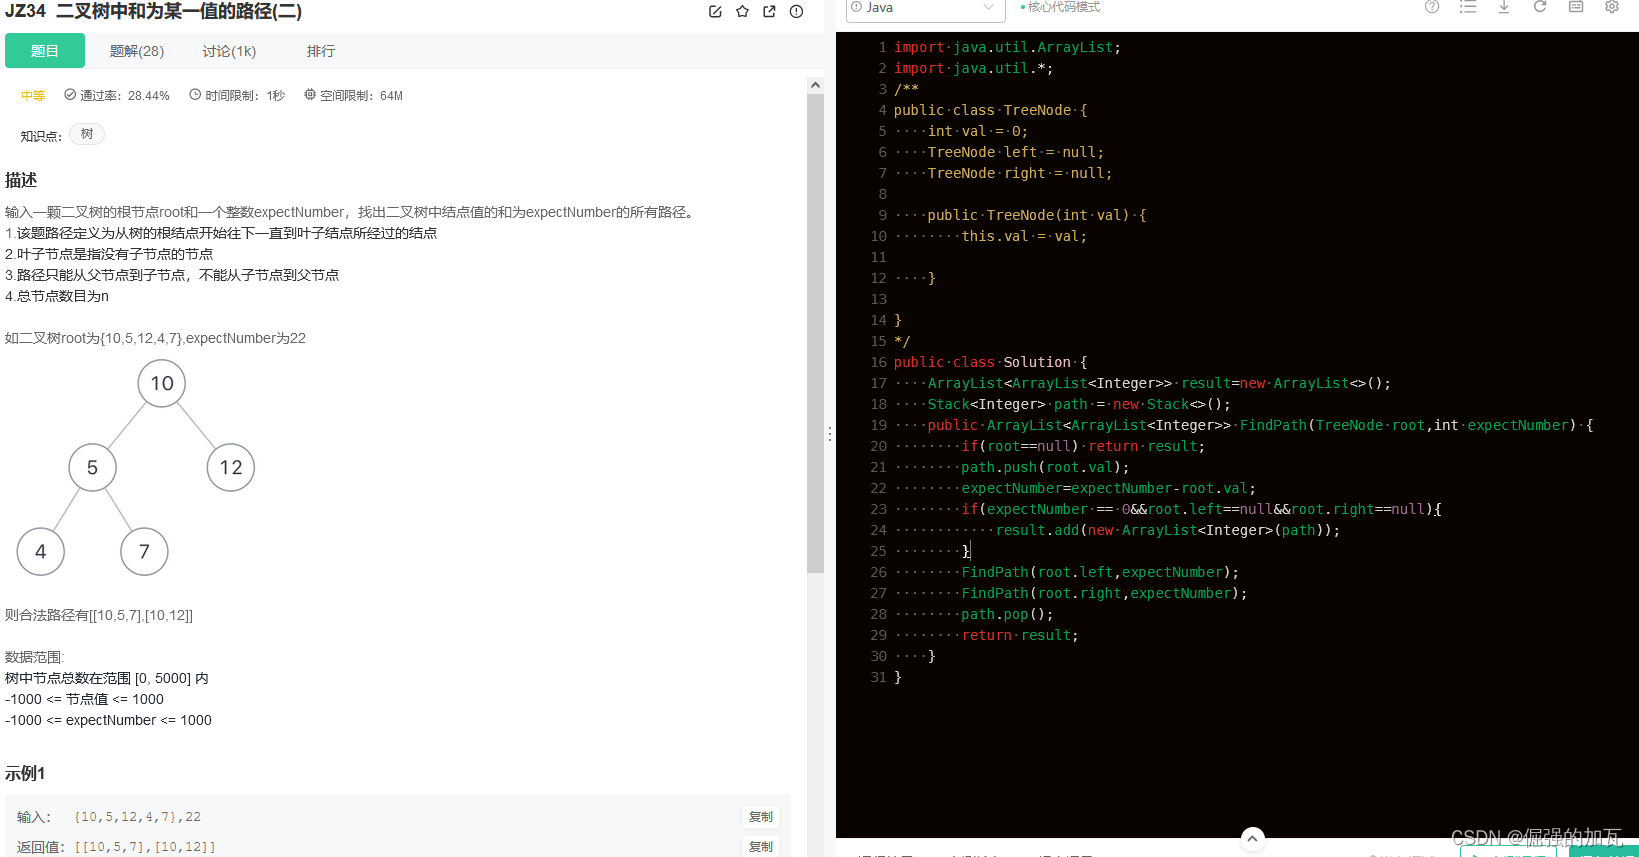Viewport: 1639px width, 857px height.
Task: Click line 24 result.add statement
Action: point(1167,530)
